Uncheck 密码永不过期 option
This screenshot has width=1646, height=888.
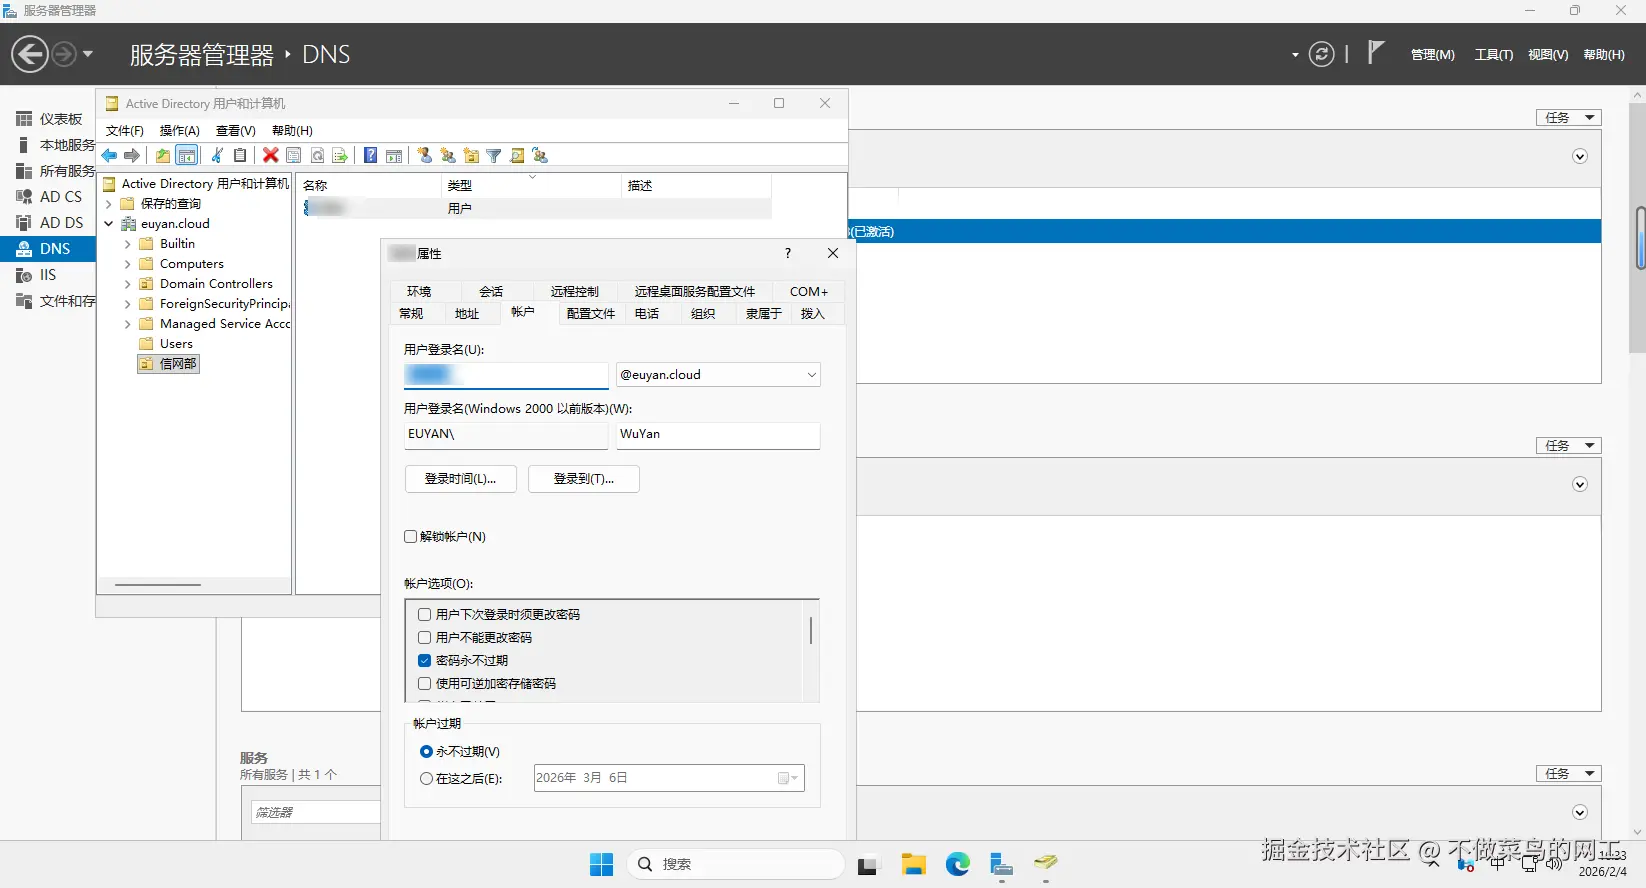(x=425, y=661)
